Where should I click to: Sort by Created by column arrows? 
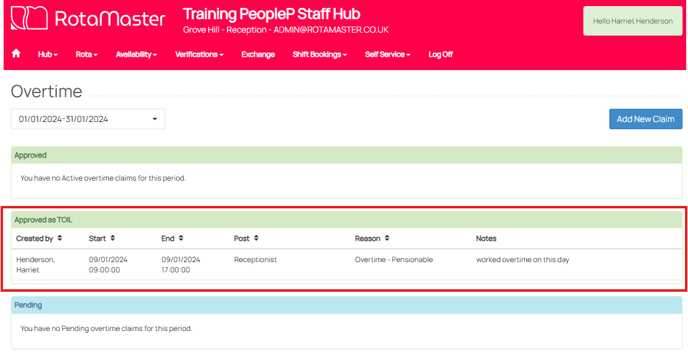[x=60, y=238]
